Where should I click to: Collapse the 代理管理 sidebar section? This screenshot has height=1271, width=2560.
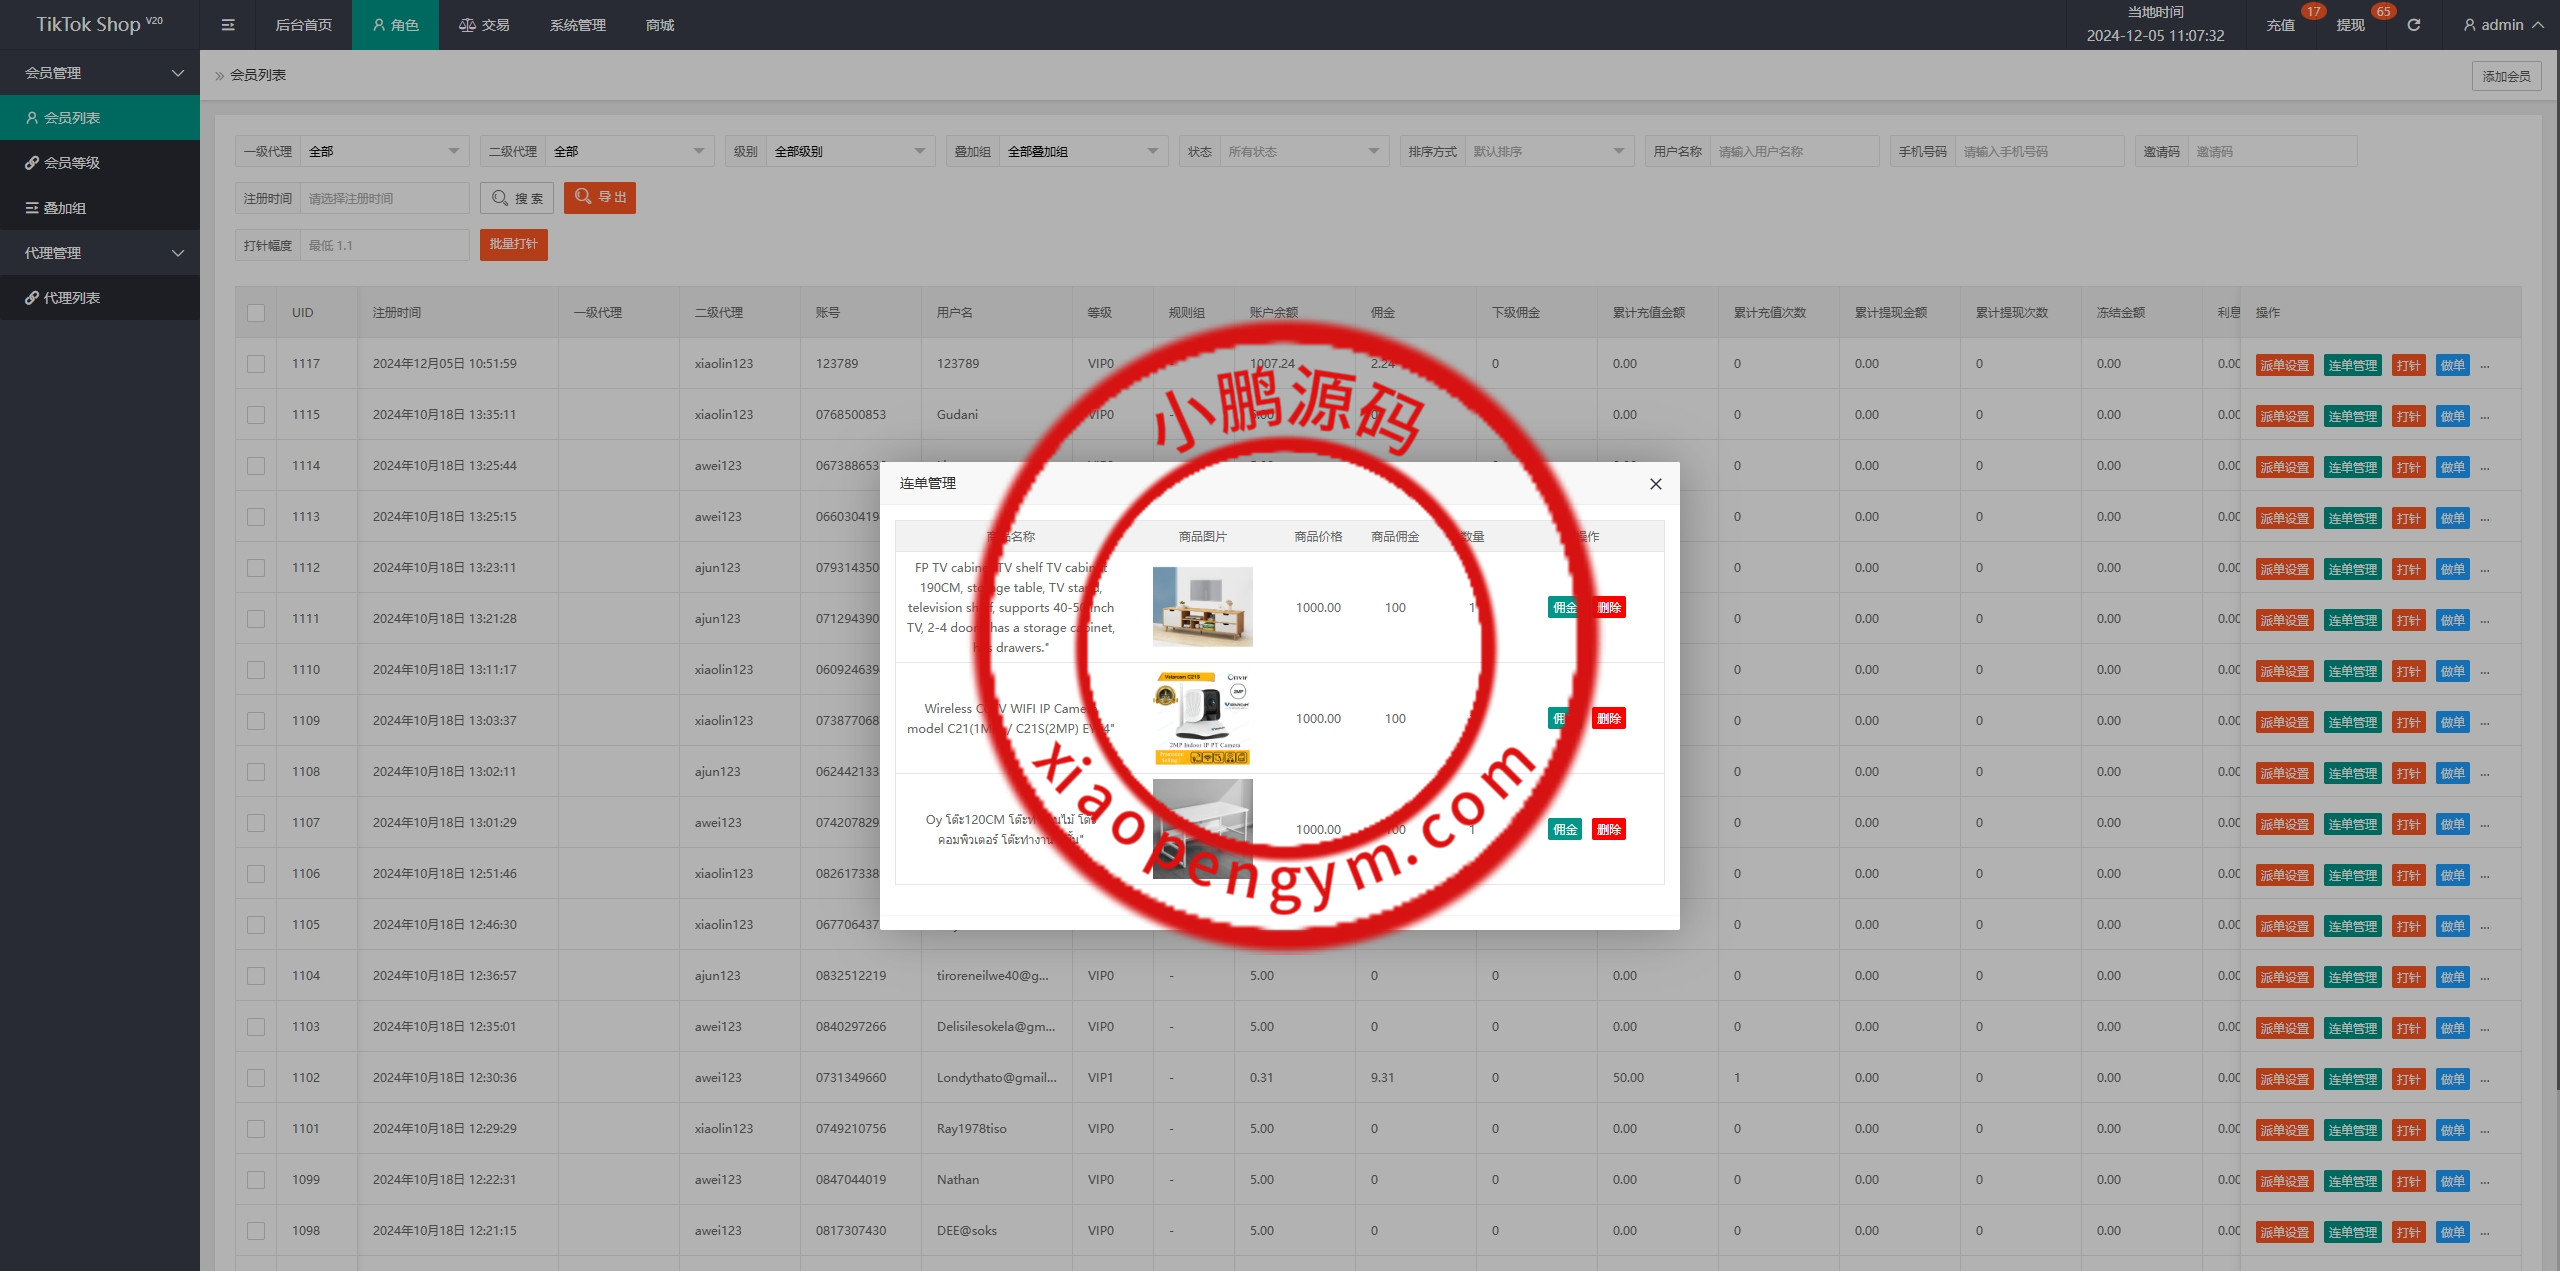pos(100,253)
